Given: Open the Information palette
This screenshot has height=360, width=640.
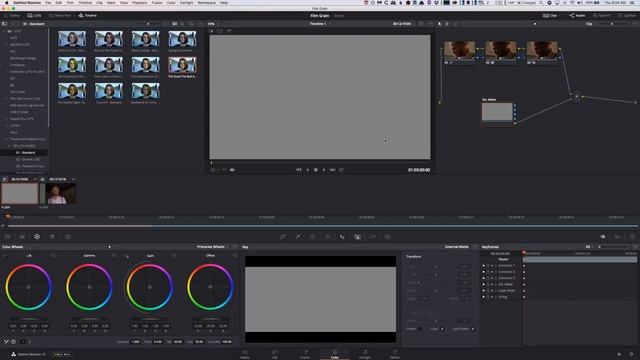Looking at the screenshot, I should click(632, 237).
